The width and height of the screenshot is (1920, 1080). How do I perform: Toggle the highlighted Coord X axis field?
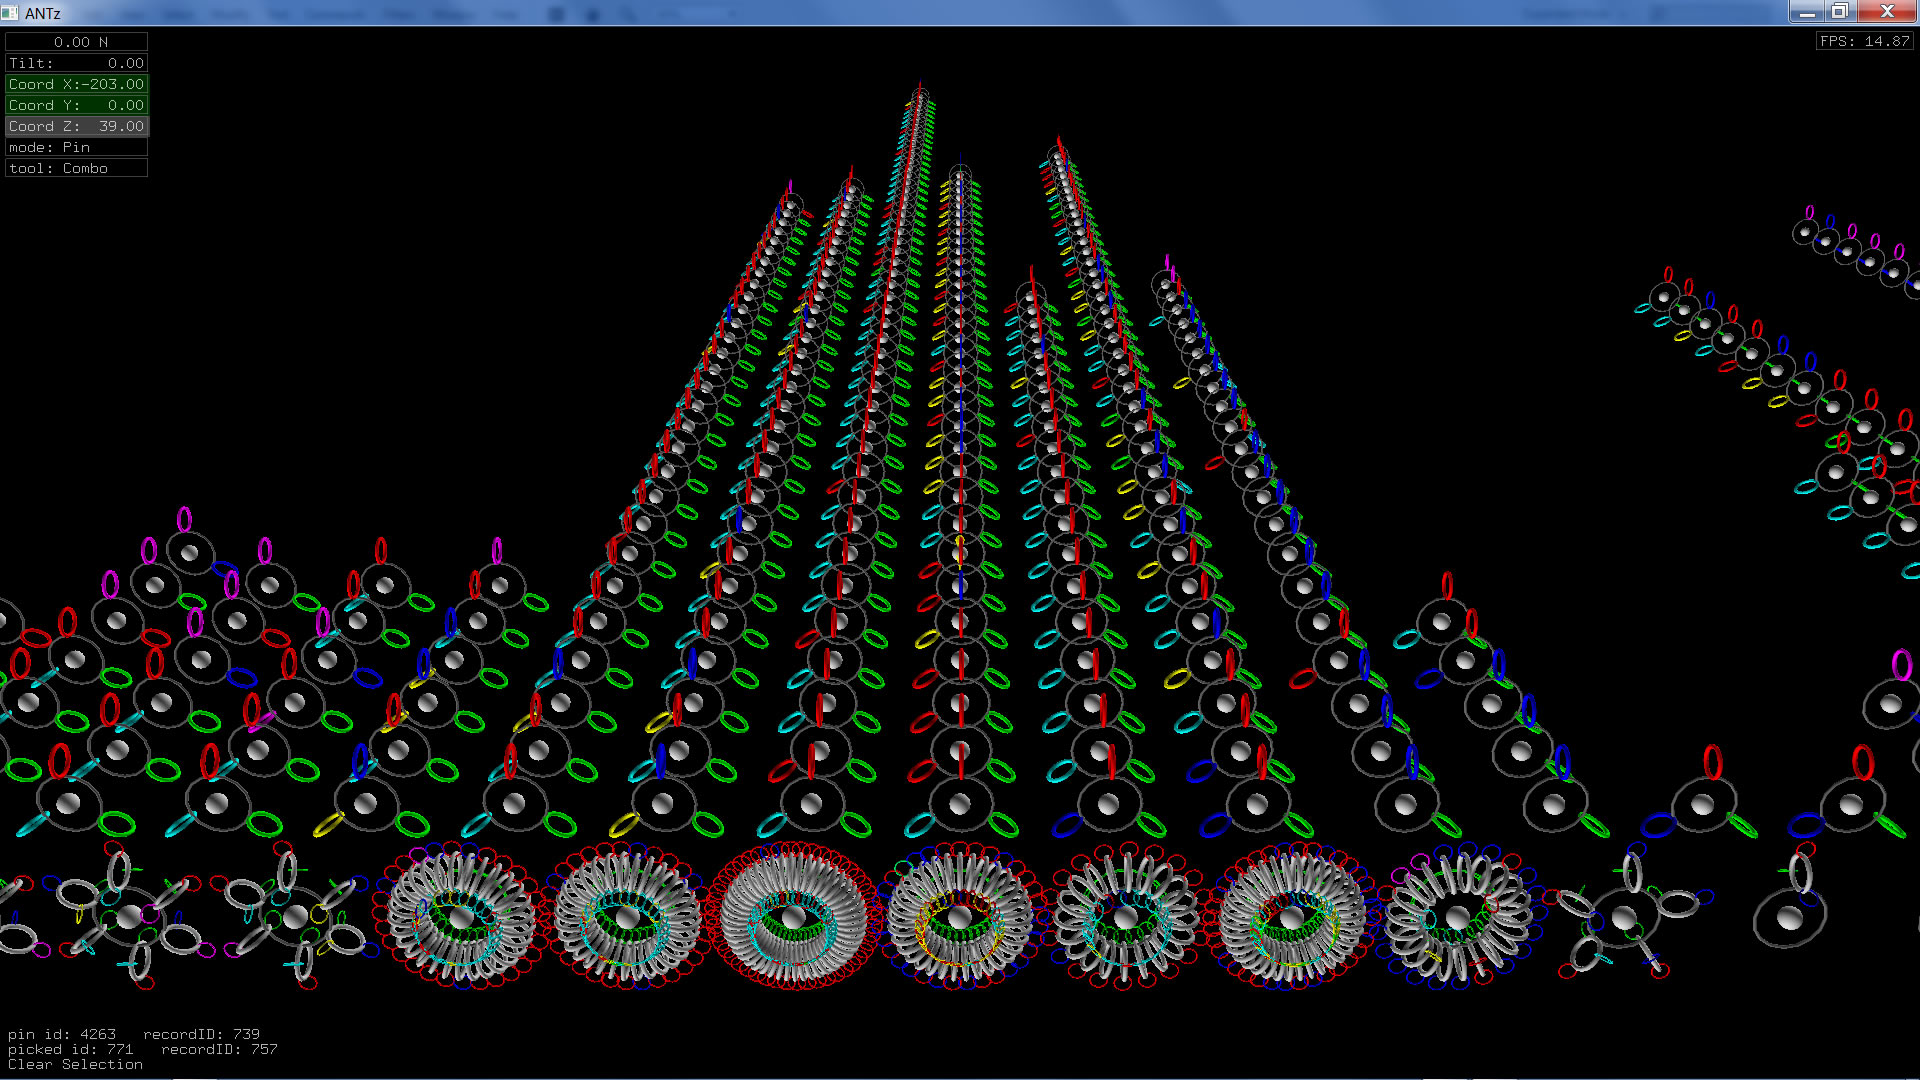[76, 84]
